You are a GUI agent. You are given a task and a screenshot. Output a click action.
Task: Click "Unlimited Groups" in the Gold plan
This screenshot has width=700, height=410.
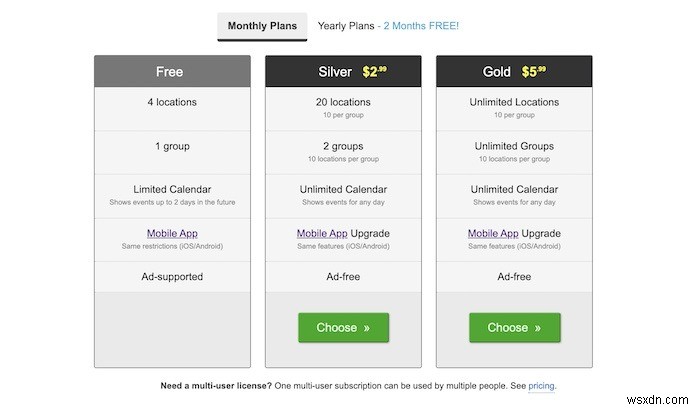click(514, 146)
